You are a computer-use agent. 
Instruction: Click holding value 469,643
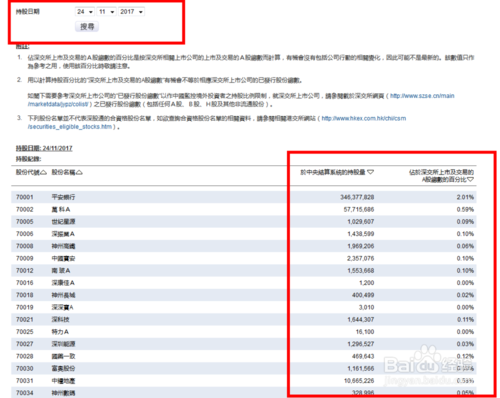point(363,356)
